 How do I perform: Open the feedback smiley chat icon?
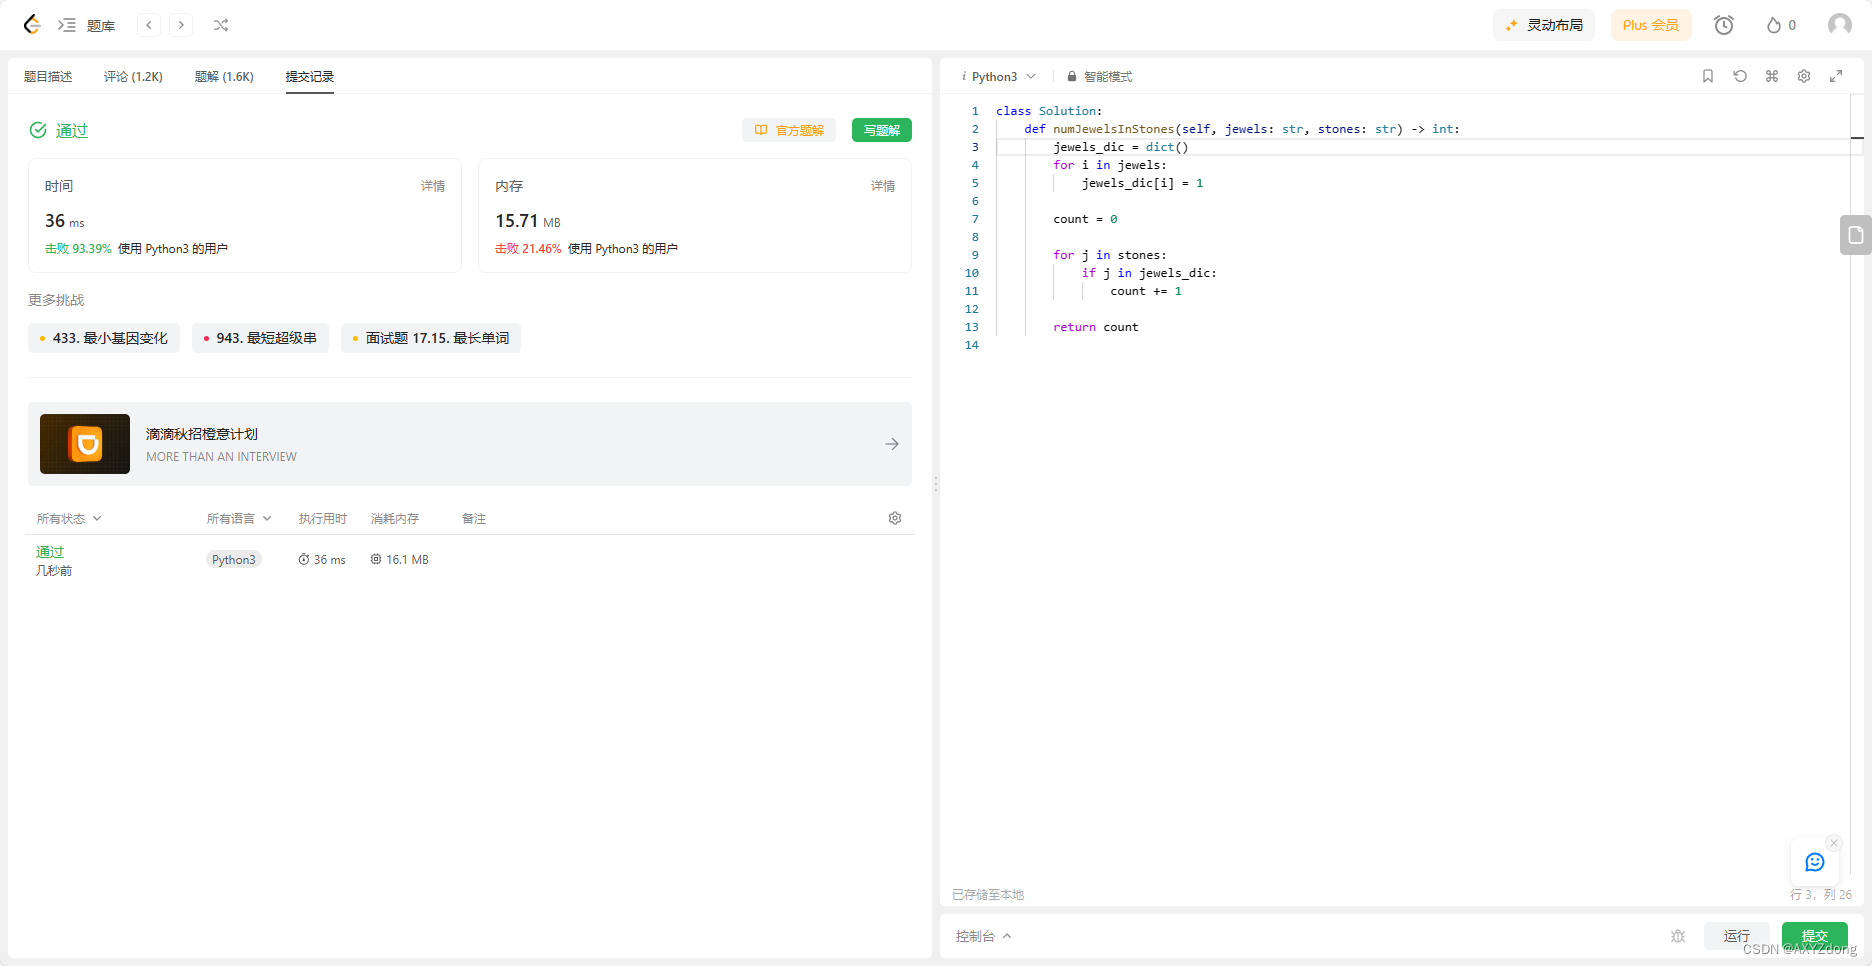click(x=1815, y=862)
